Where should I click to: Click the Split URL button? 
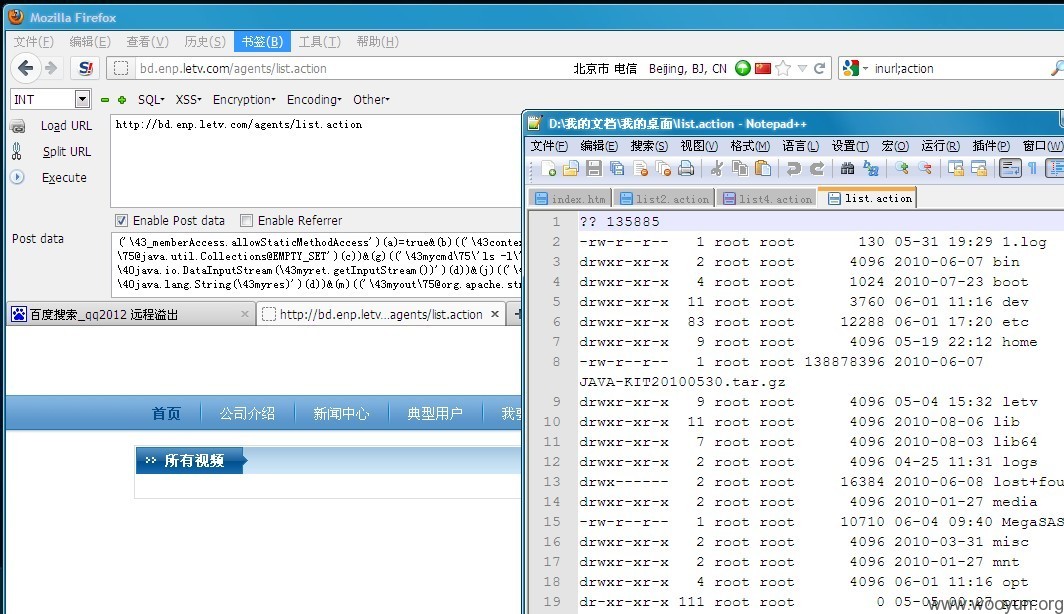[66, 151]
